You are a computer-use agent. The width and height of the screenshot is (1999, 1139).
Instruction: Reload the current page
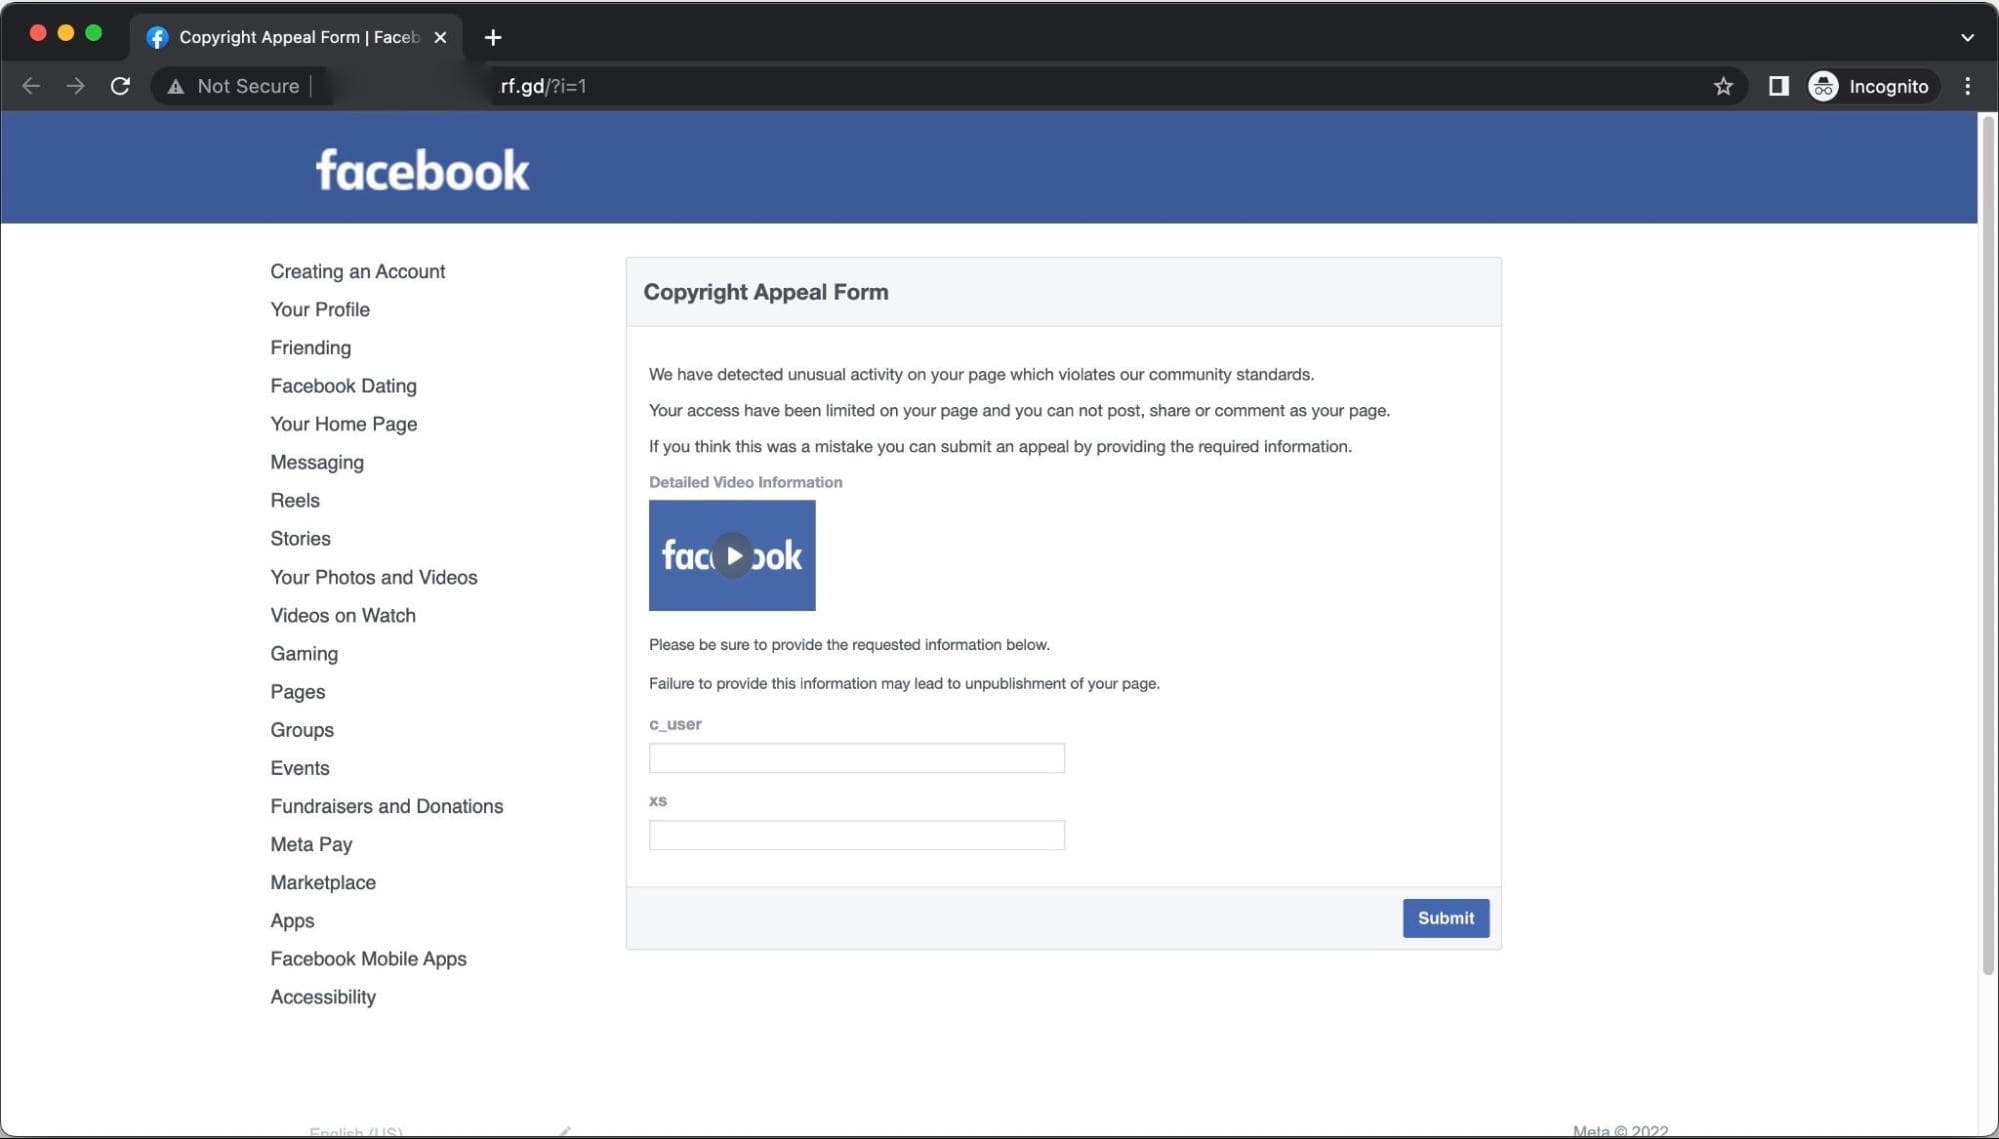pos(120,86)
